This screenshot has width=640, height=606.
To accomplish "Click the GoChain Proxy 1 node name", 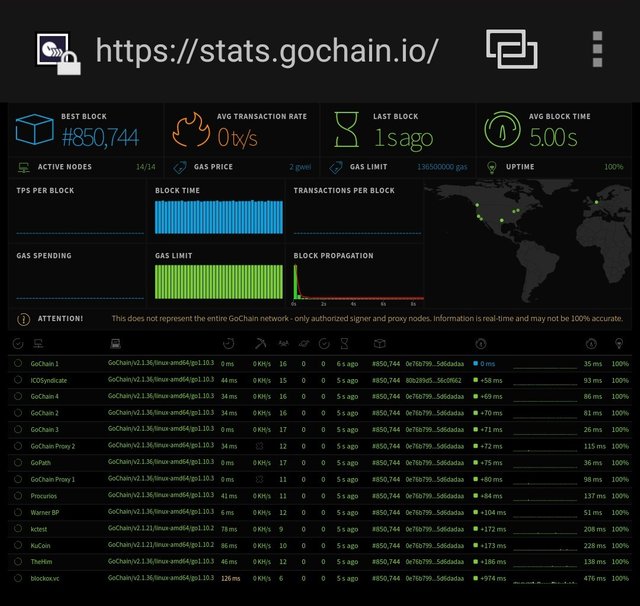I will [x=53, y=479].
